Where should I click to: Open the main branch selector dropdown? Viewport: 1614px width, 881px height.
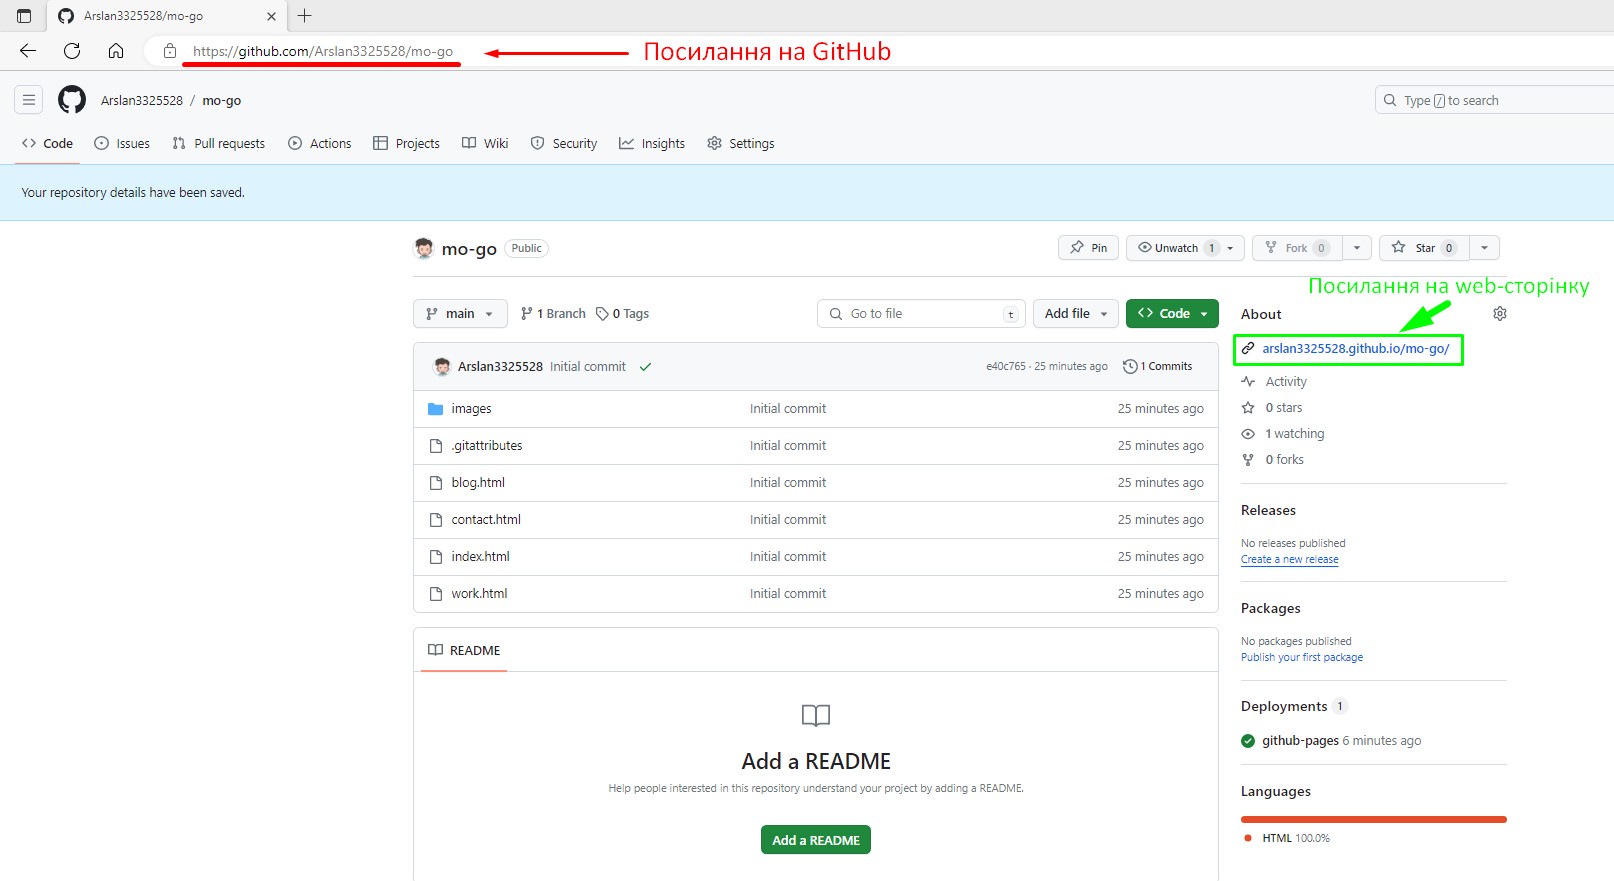click(x=460, y=314)
